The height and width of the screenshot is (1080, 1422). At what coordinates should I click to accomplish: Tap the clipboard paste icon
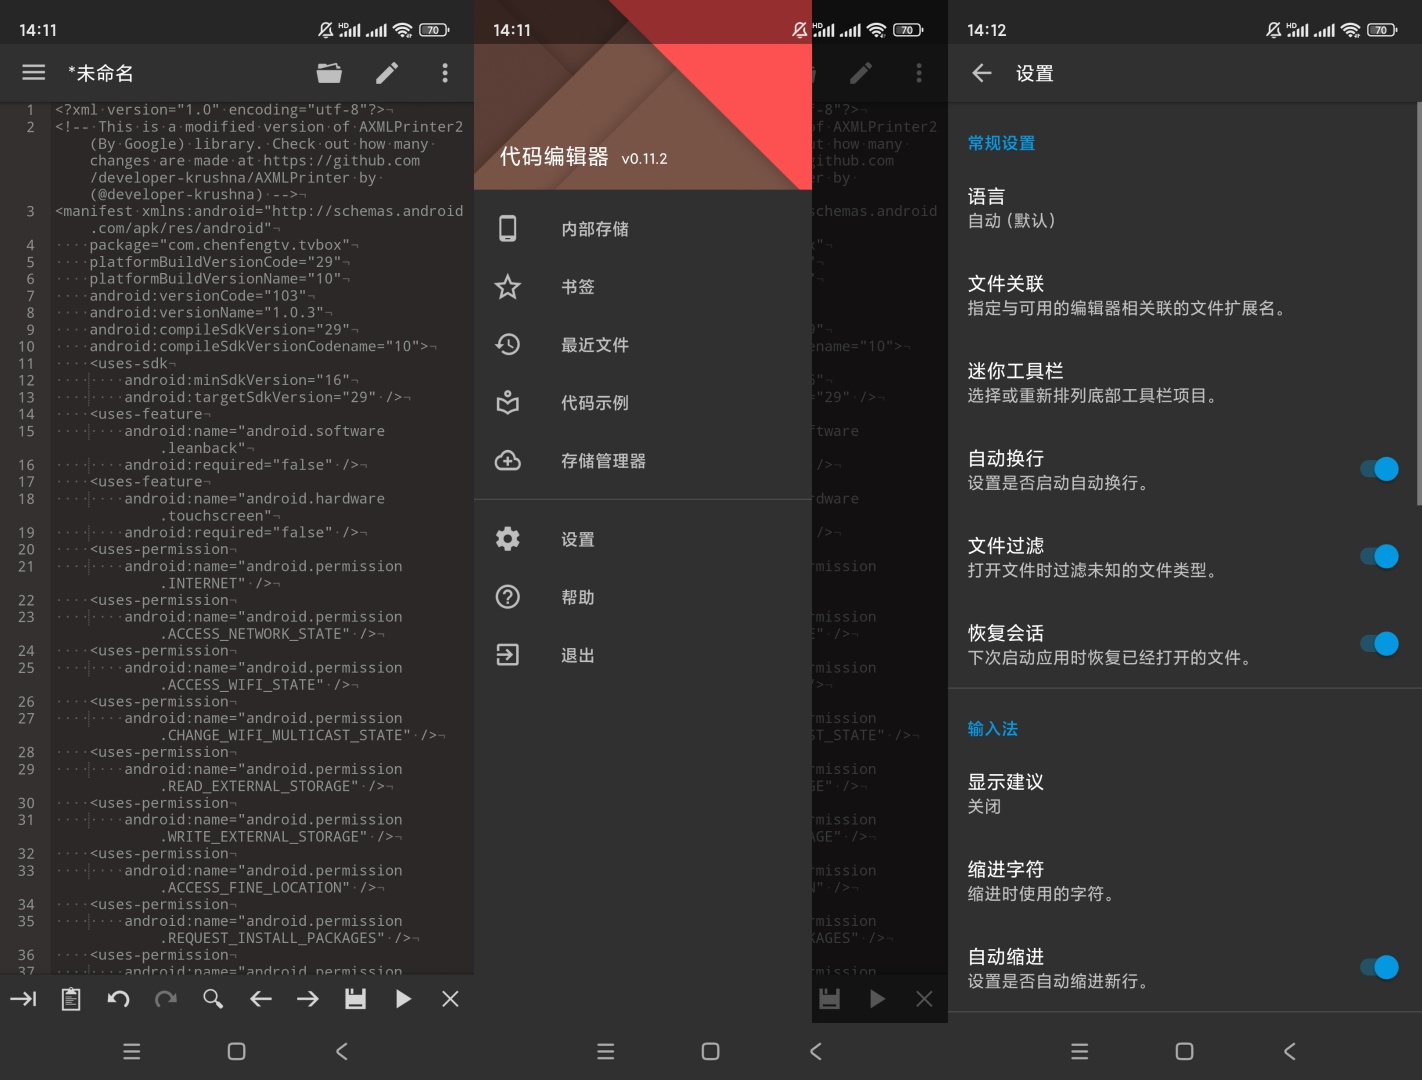coord(71,999)
